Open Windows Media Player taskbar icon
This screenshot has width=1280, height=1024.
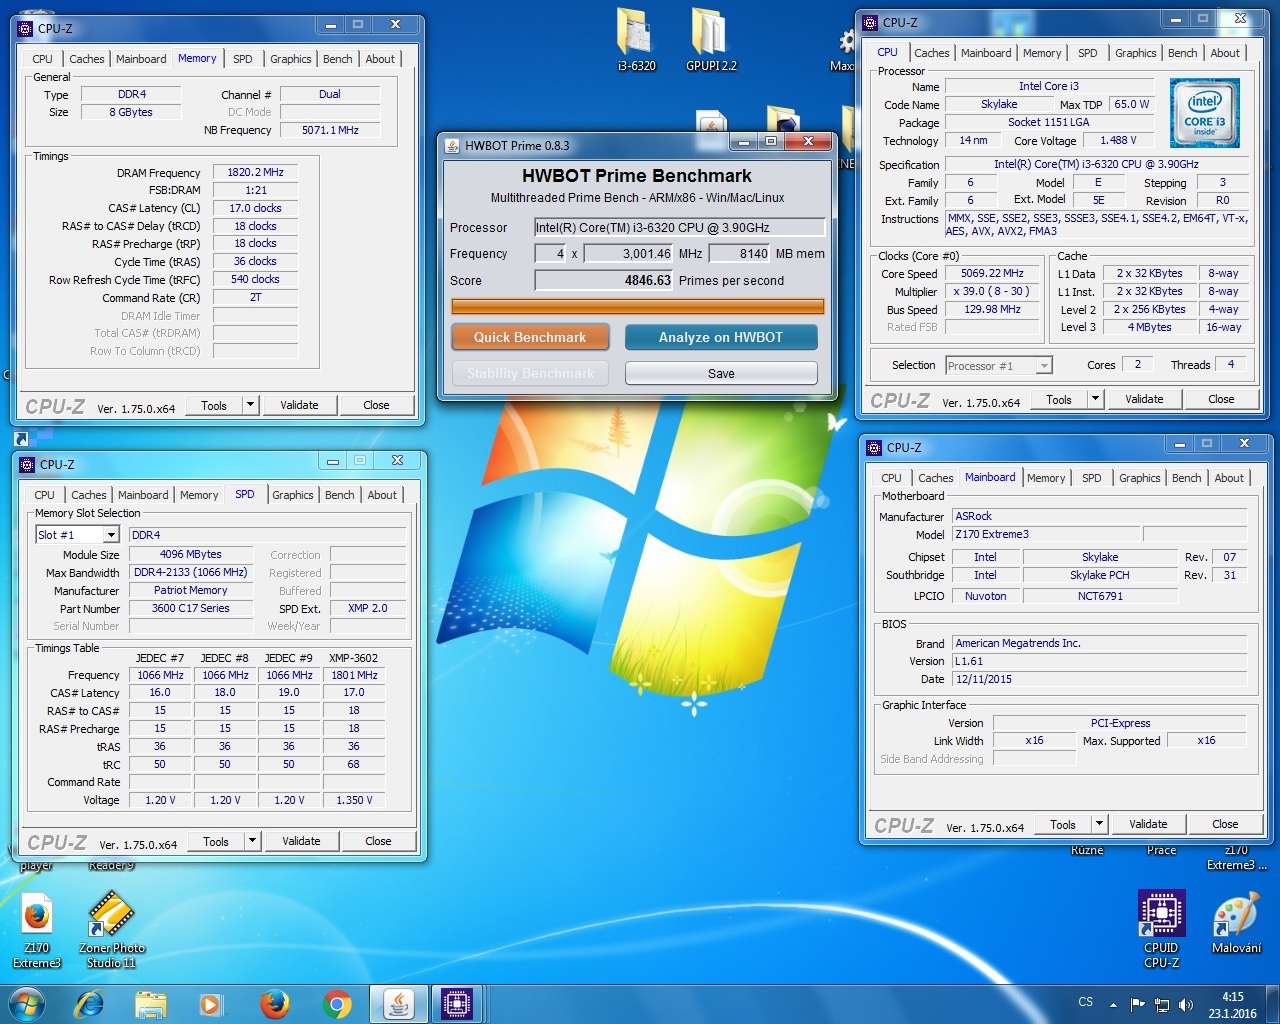pyautogui.click(x=210, y=1003)
